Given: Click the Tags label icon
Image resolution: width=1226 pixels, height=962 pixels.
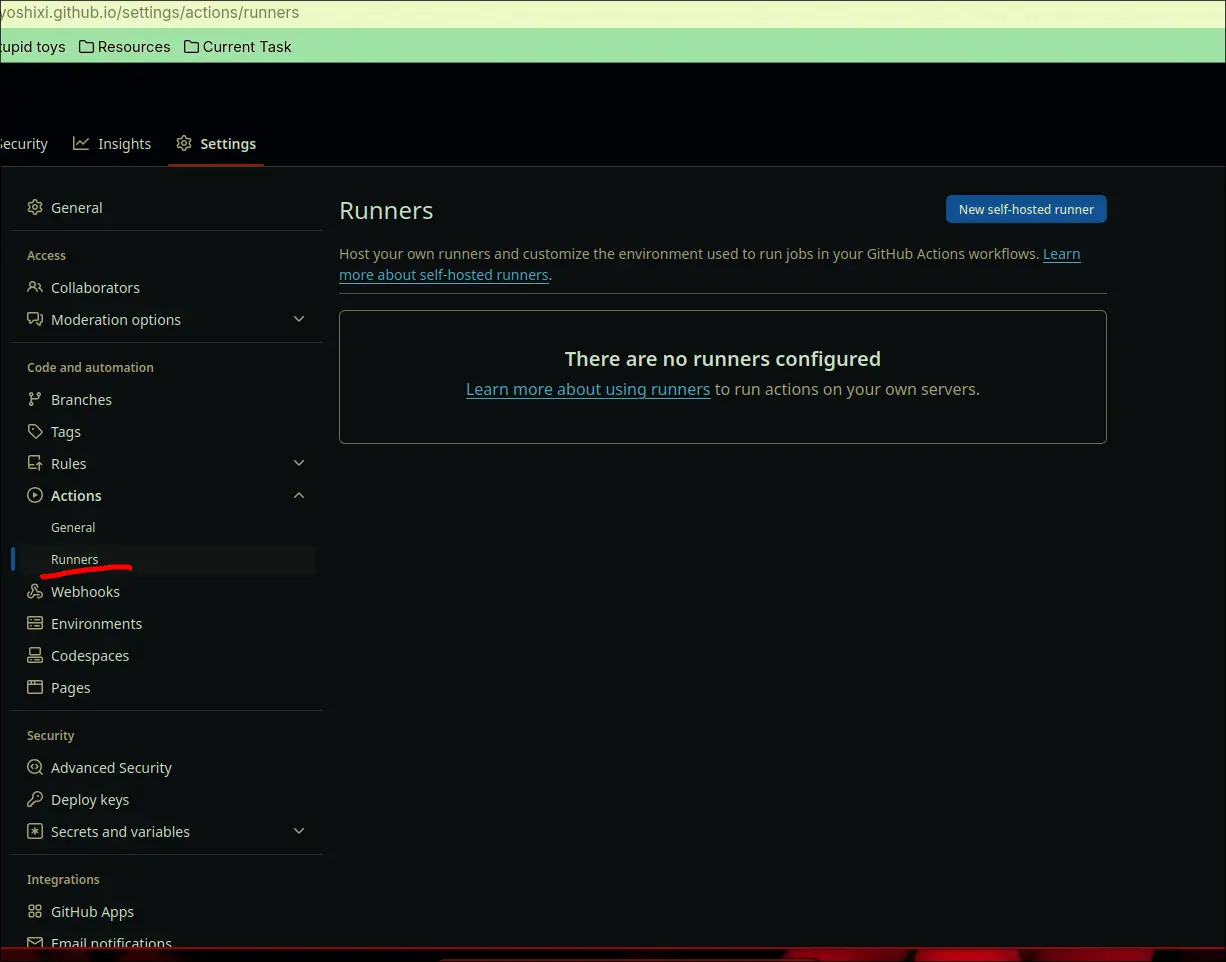Looking at the screenshot, I should click(35, 431).
